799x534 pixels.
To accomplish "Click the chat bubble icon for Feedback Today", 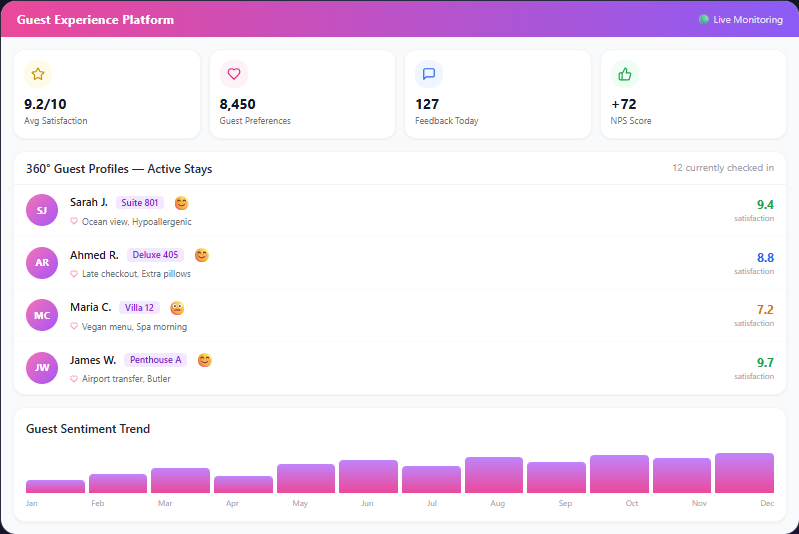I will pos(429,74).
